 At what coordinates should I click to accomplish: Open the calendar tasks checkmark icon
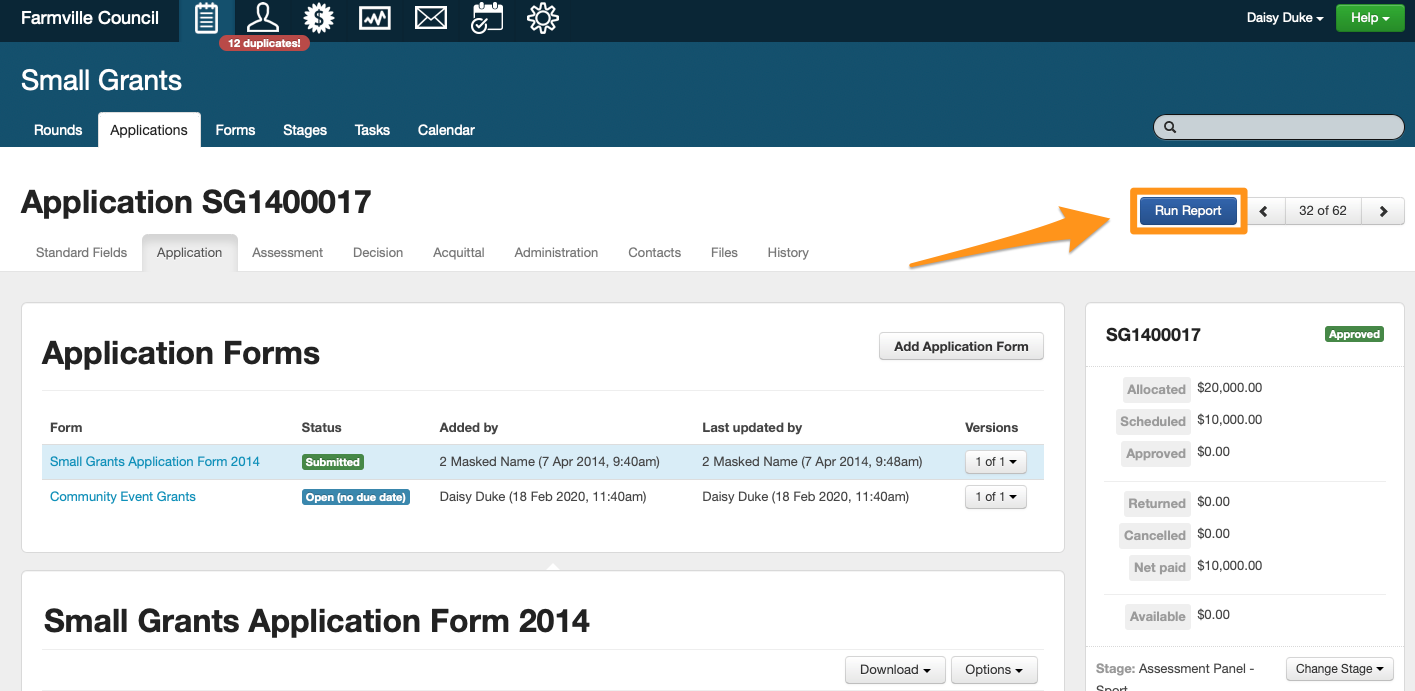pyautogui.click(x=487, y=18)
